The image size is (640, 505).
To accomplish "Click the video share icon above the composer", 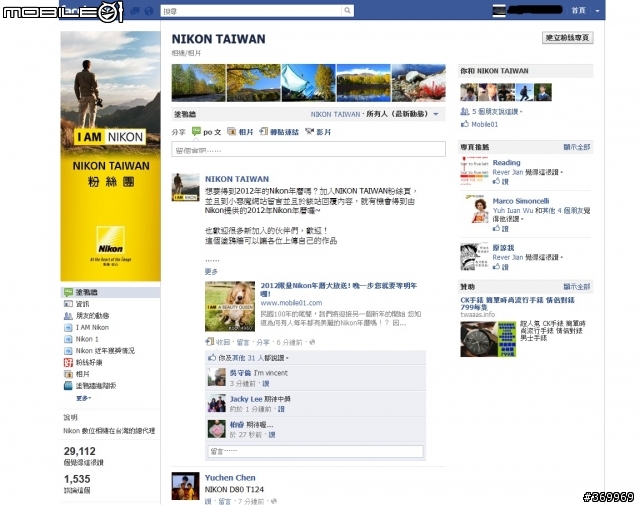I will (309, 131).
